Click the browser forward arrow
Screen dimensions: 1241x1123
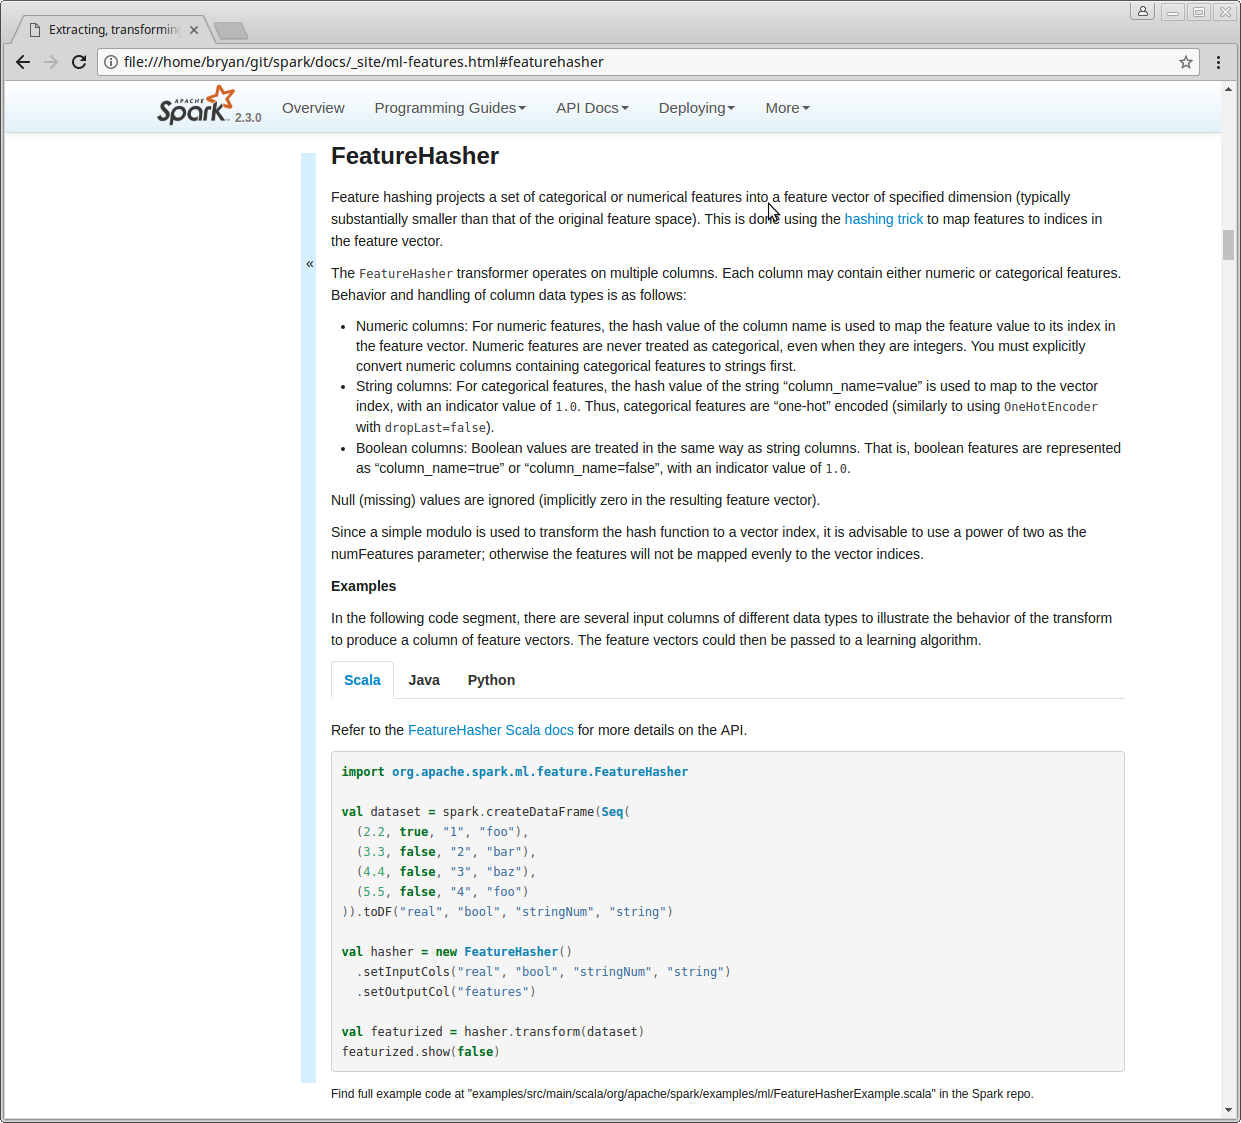click(51, 62)
